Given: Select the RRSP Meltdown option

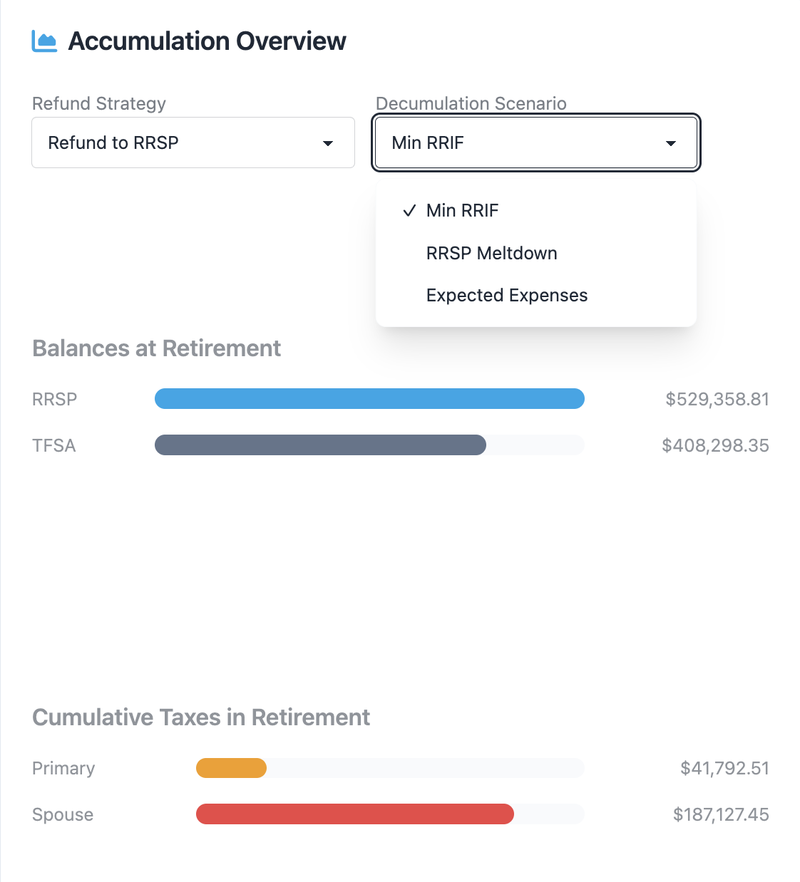Looking at the screenshot, I should (x=491, y=253).
